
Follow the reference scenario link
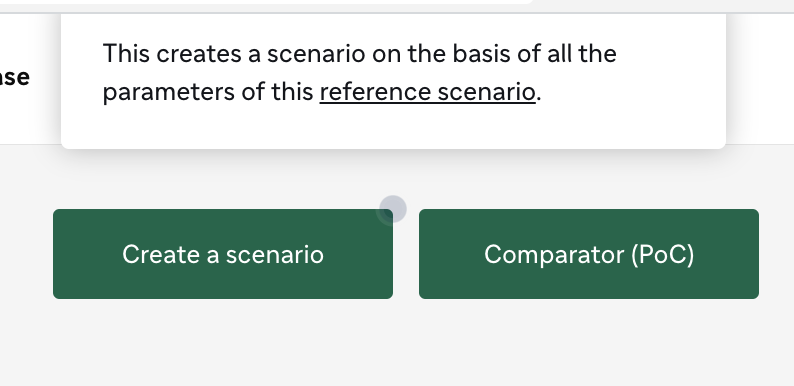coord(427,92)
